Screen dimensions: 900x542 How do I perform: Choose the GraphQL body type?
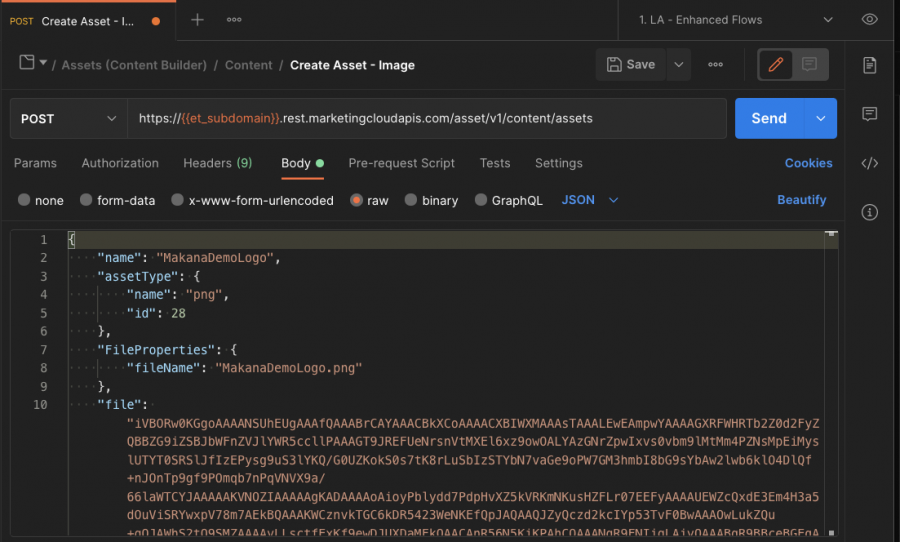click(x=509, y=200)
